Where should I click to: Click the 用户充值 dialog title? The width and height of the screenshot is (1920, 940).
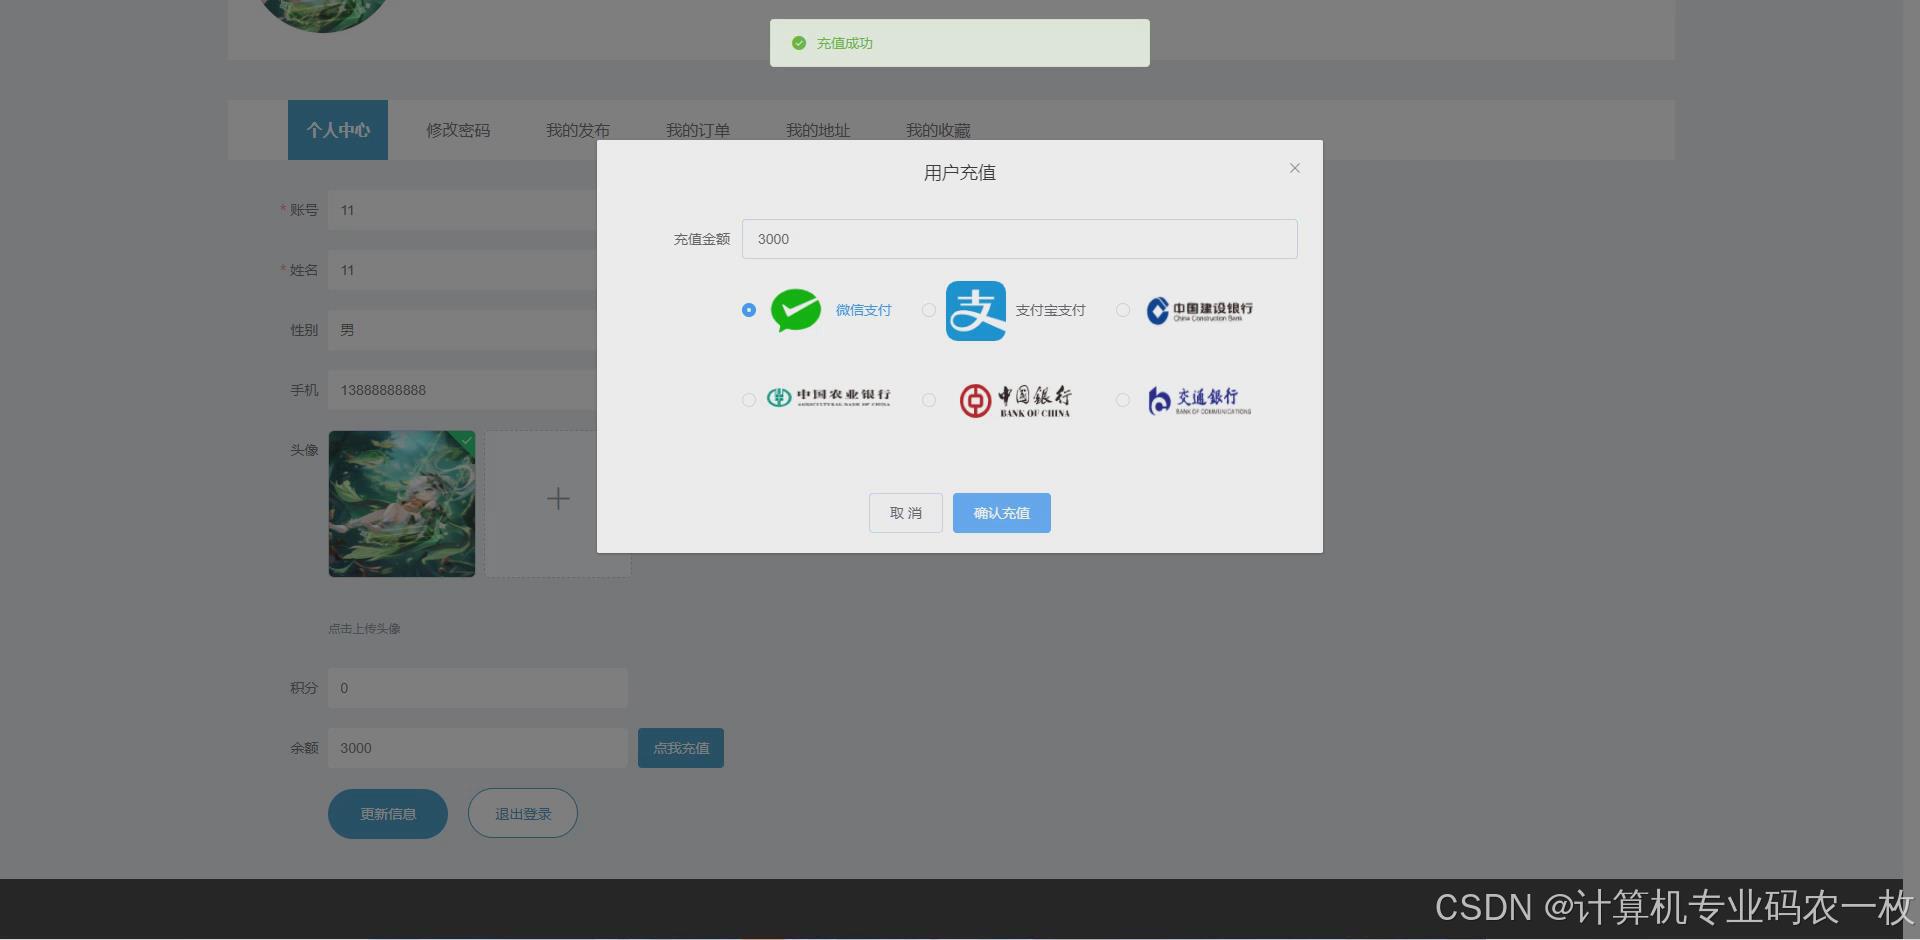[960, 173]
